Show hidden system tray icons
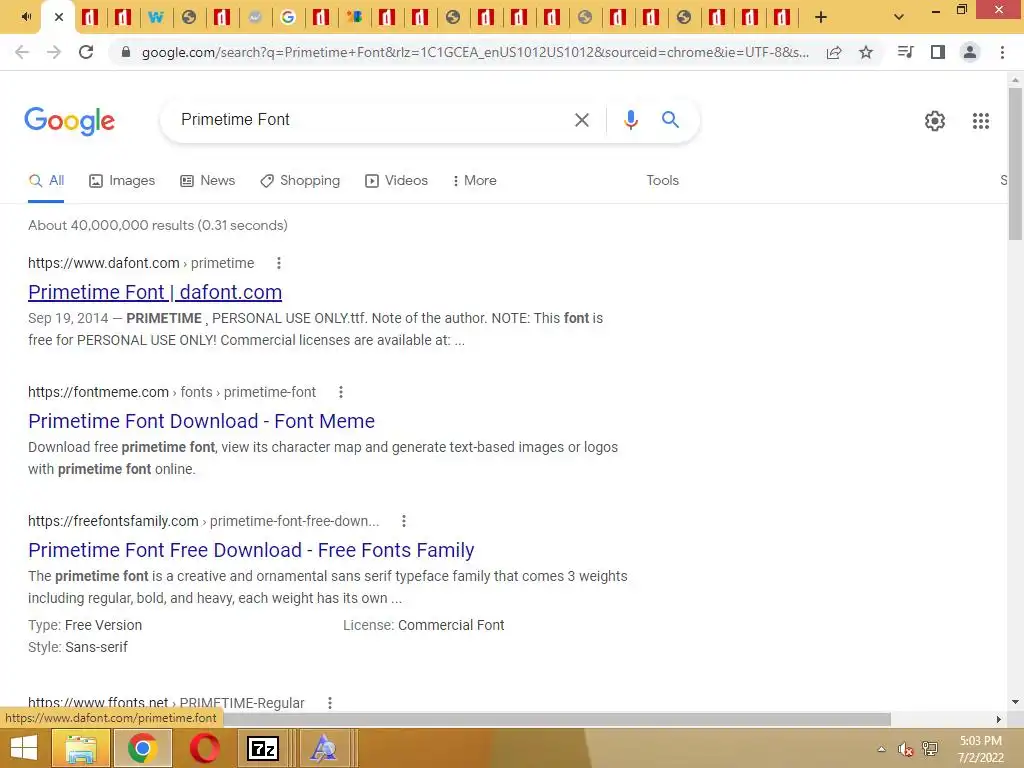This screenshot has width=1024, height=768. point(881,749)
